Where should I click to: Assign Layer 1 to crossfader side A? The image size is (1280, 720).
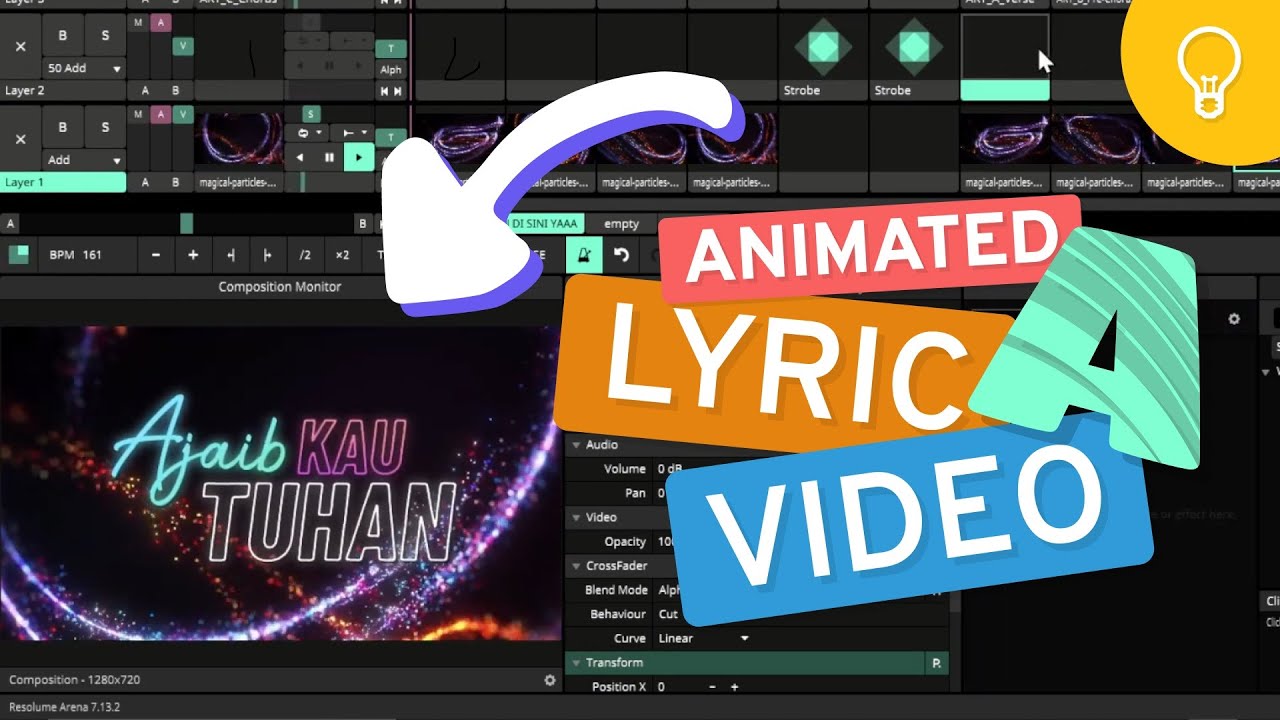[145, 182]
